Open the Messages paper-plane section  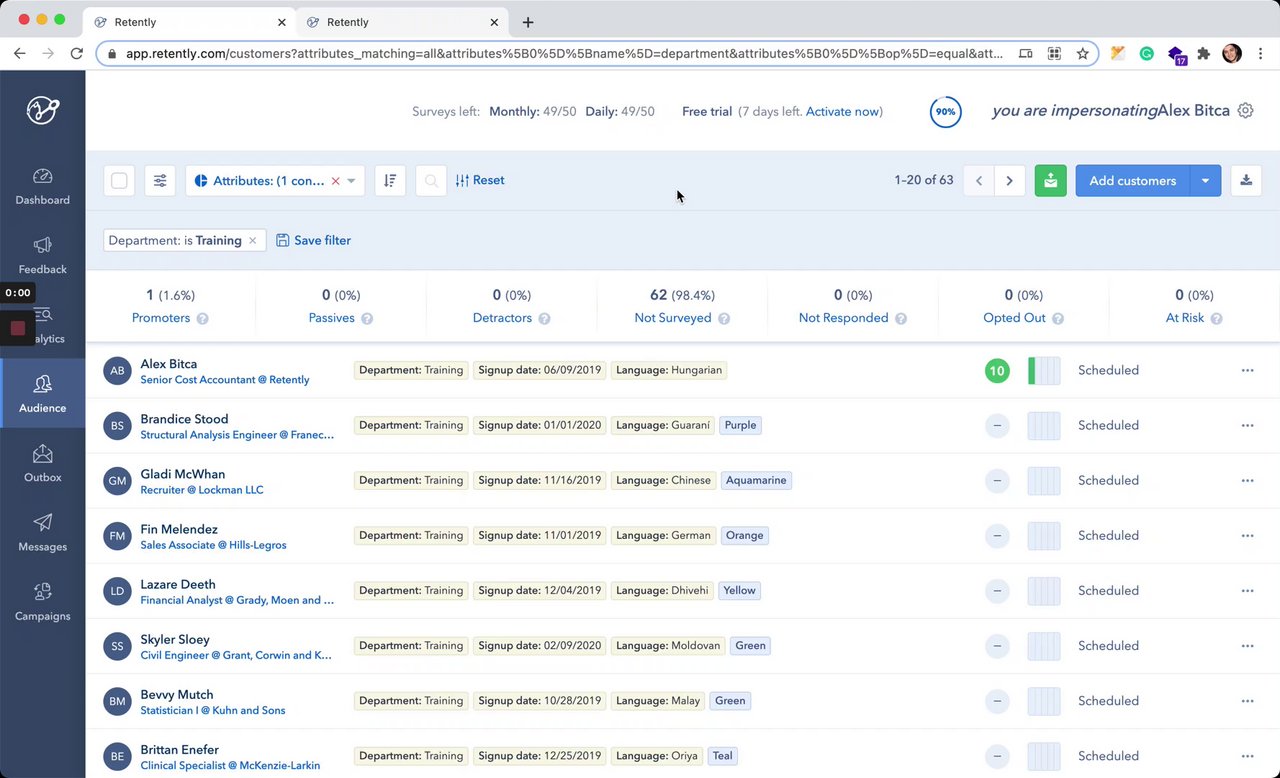(42, 533)
